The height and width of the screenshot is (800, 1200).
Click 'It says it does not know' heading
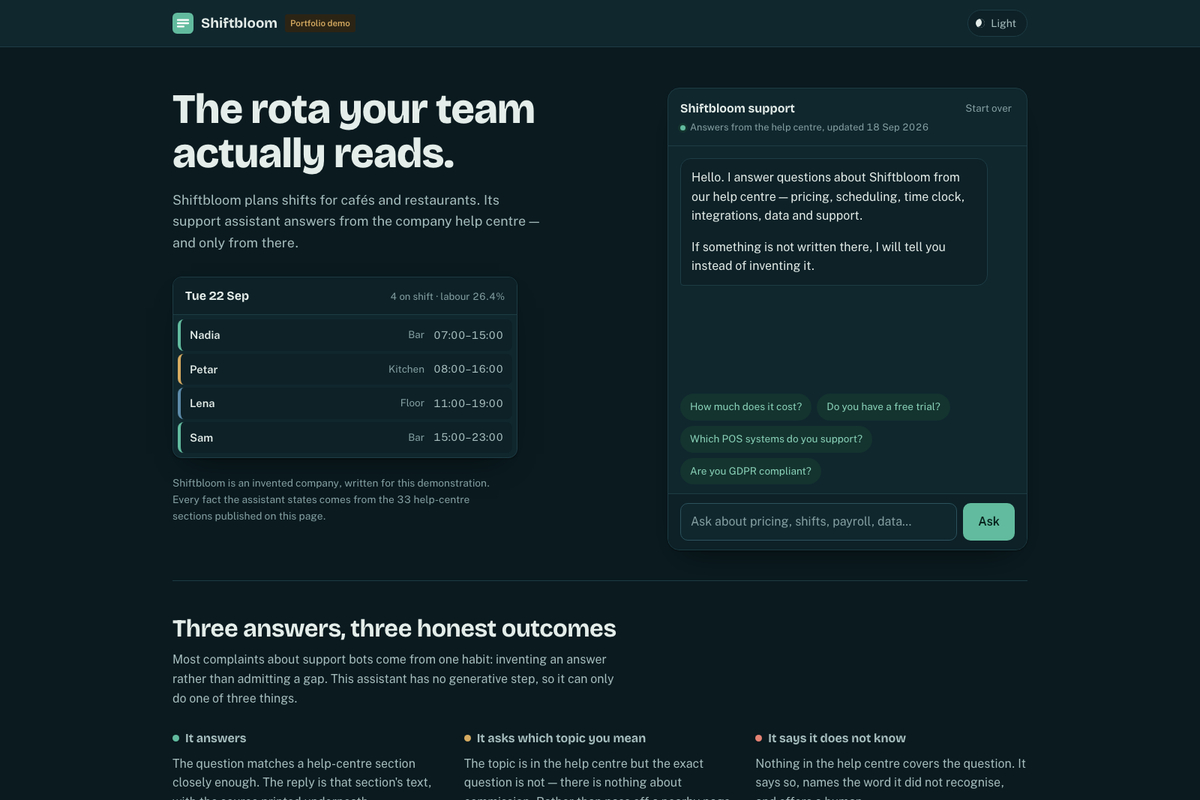(837, 738)
